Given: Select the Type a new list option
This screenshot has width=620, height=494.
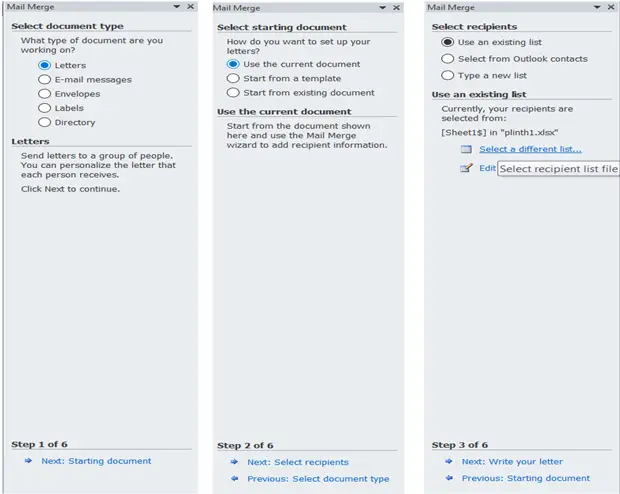Looking at the screenshot, I should [447, 75].
